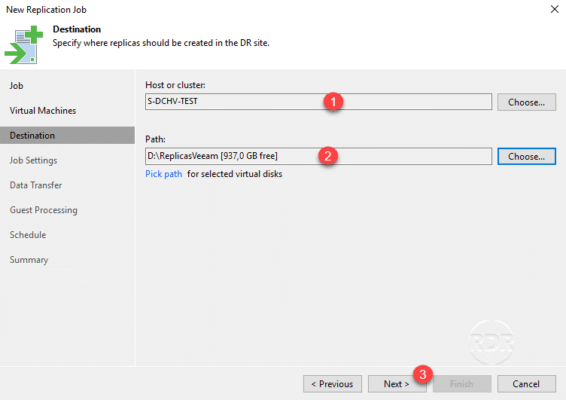Open the Pick path link
566x400 pixels.
click(x=164, y=174)
